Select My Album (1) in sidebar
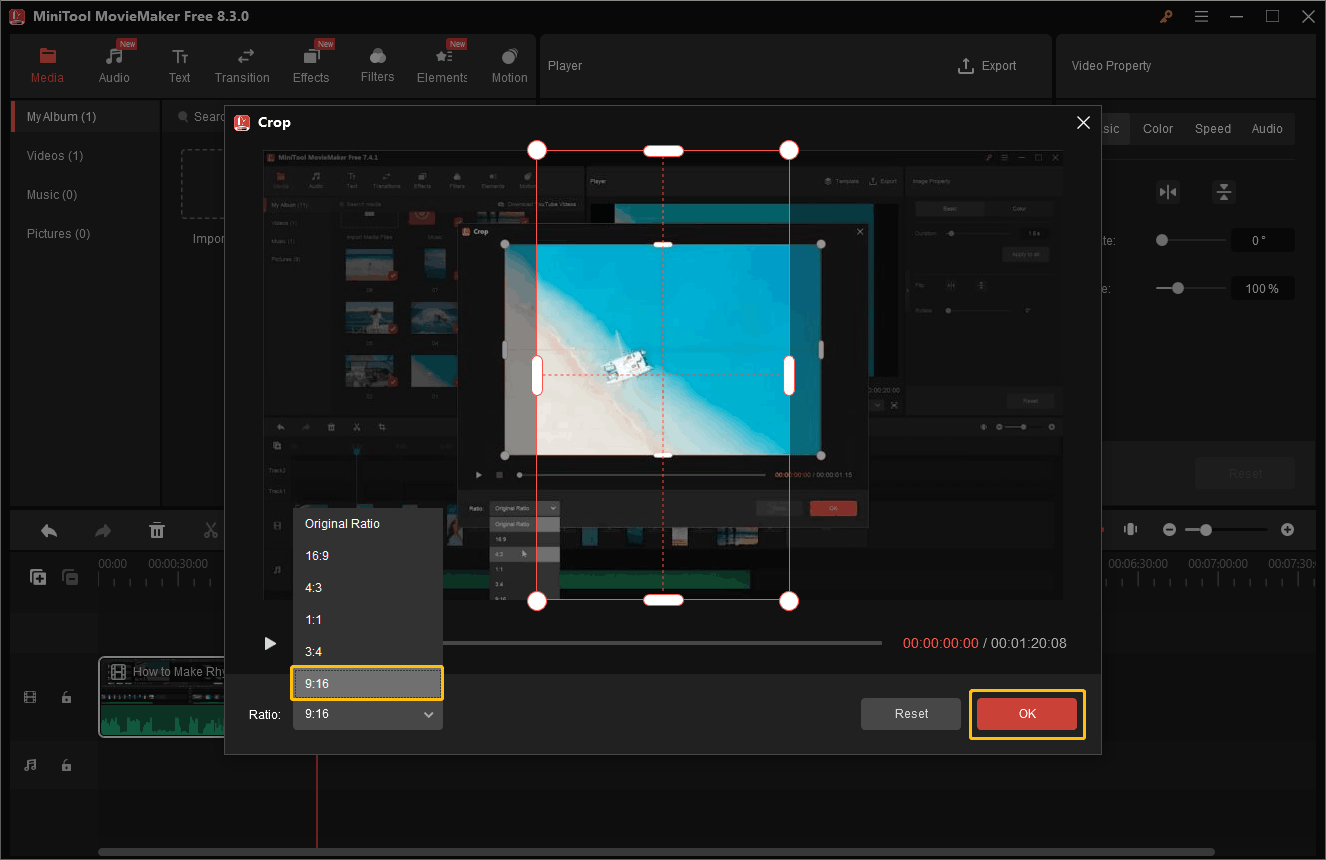The width and height of the screenshot is (1326, 860). coord(85,117)
